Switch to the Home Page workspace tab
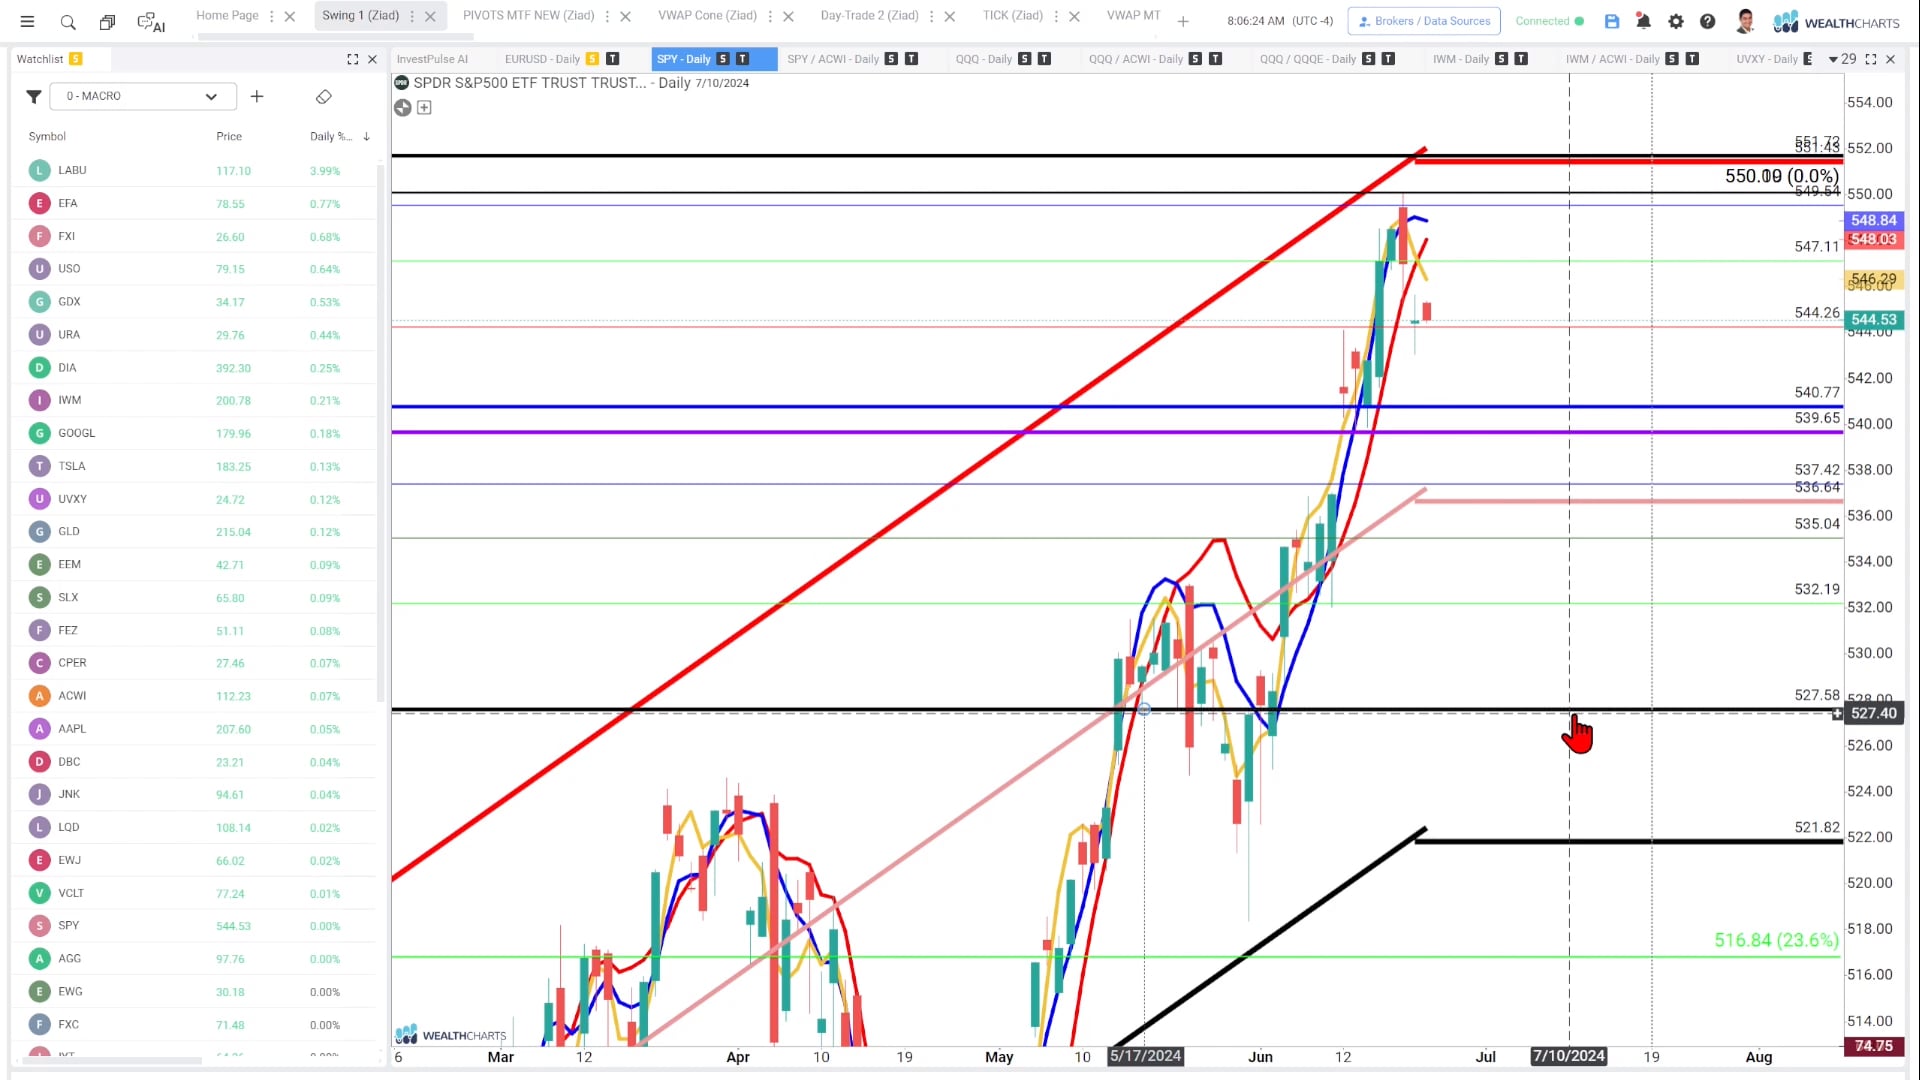 [227, 15]
